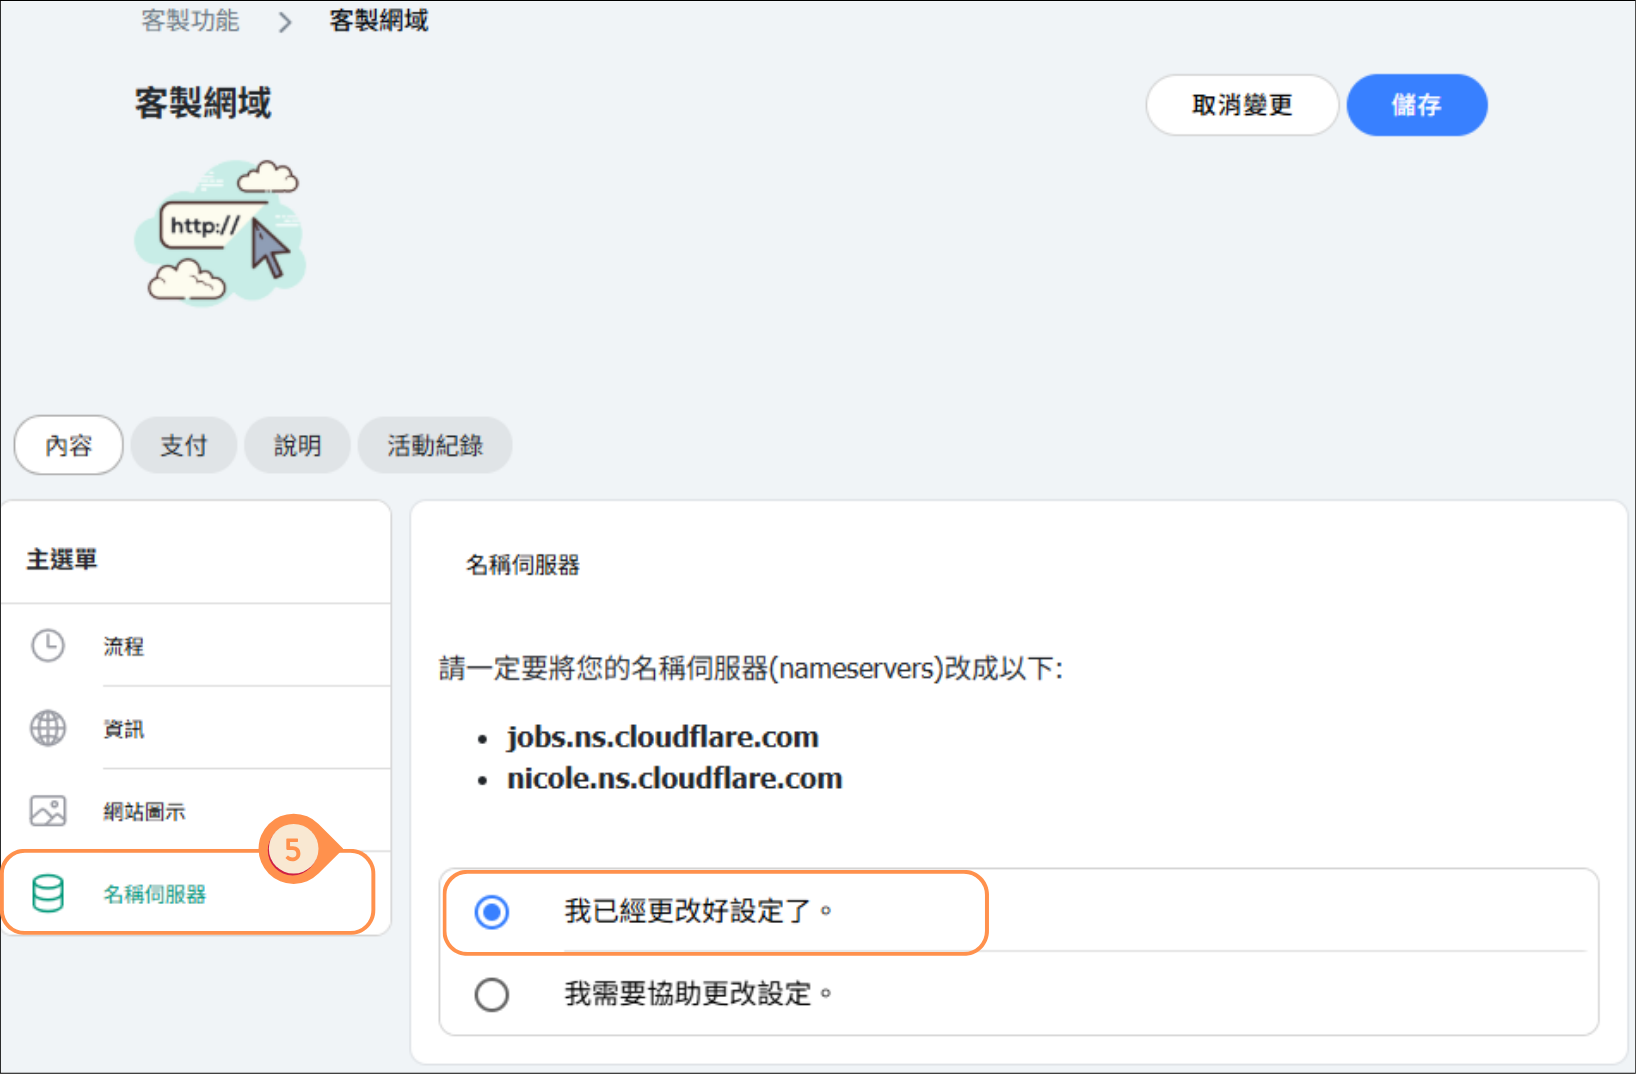The height and width of the screenshot is (1080, 1636).
Task: Select the 我需要協助更改設定 radio button
Action: pyautogui.click(x=492, y=995)
